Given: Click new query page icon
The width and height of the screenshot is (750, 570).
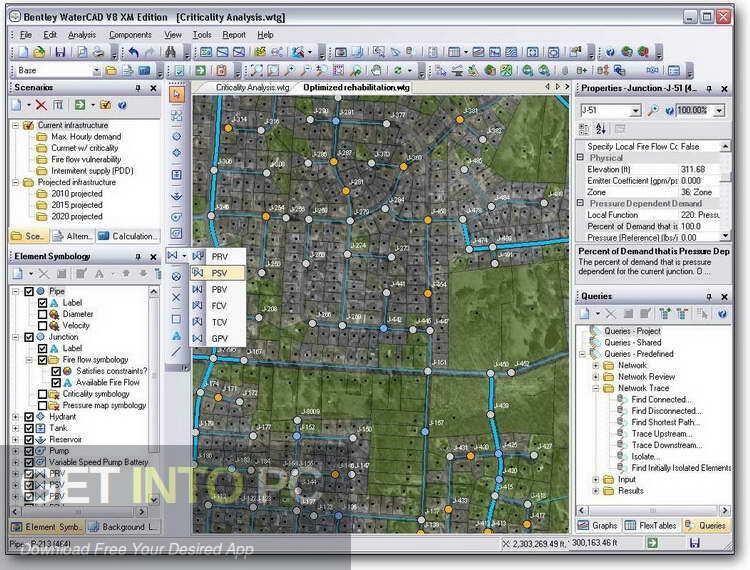Looking at the screenshot, I should (x=585, y=314).
